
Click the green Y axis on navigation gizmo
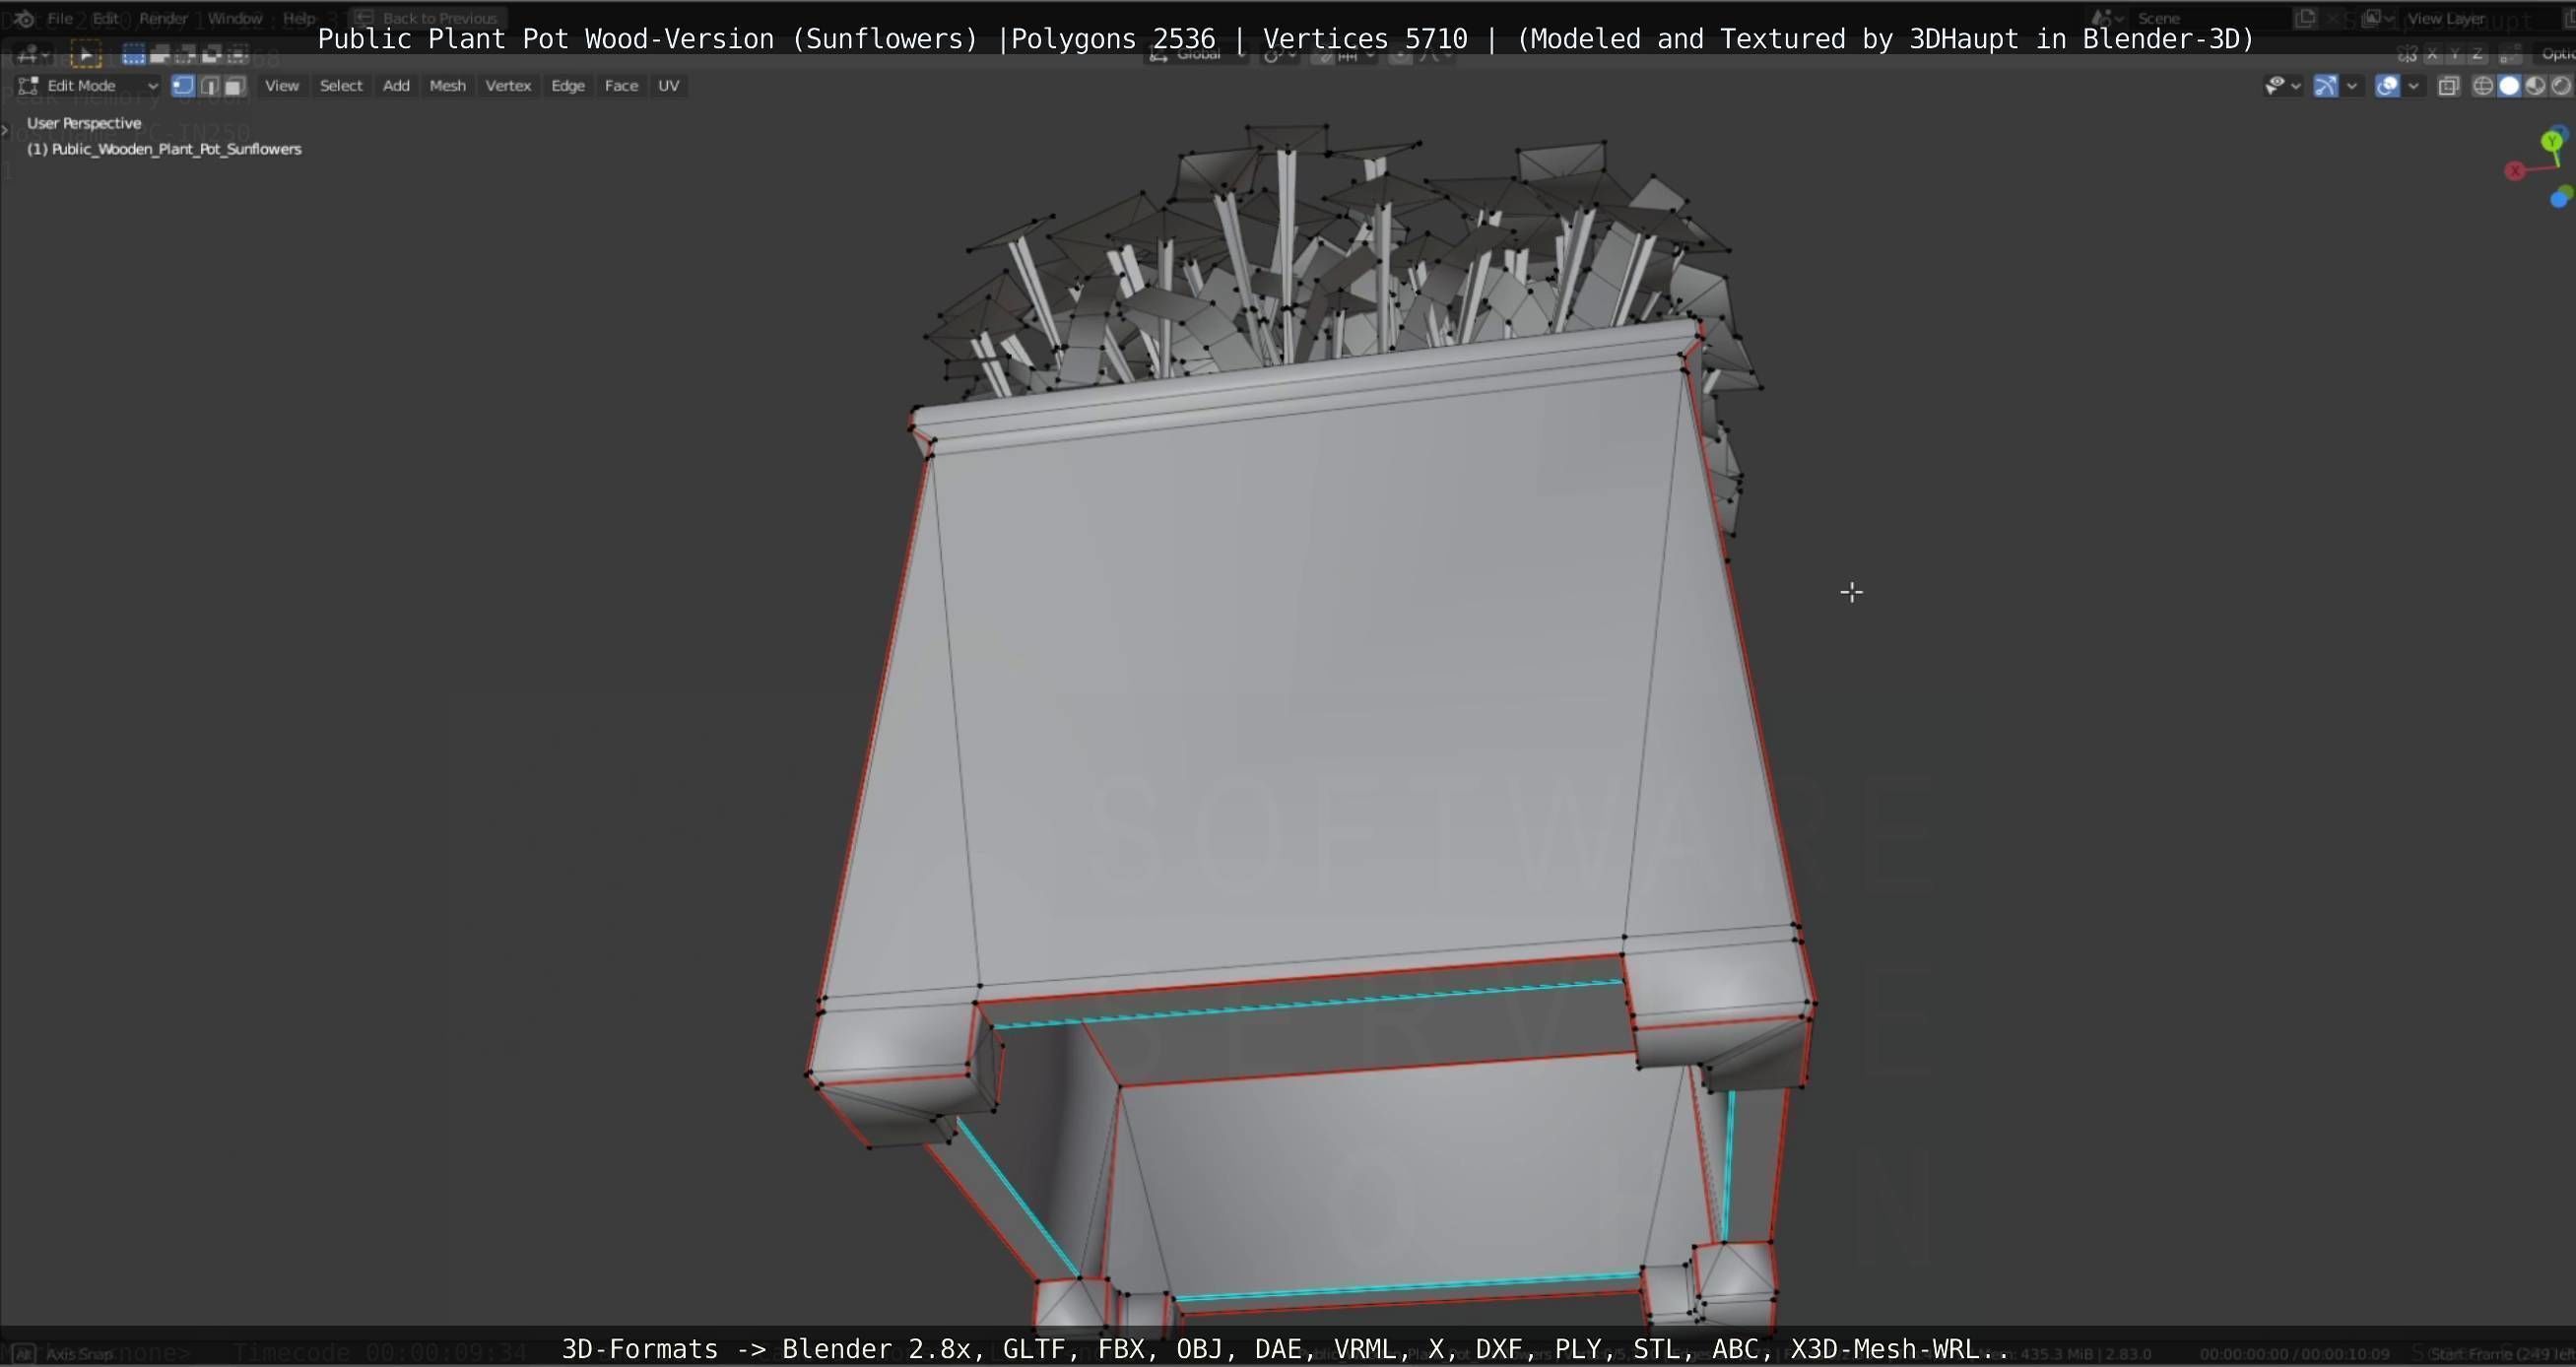click(x=2551, y=141)
